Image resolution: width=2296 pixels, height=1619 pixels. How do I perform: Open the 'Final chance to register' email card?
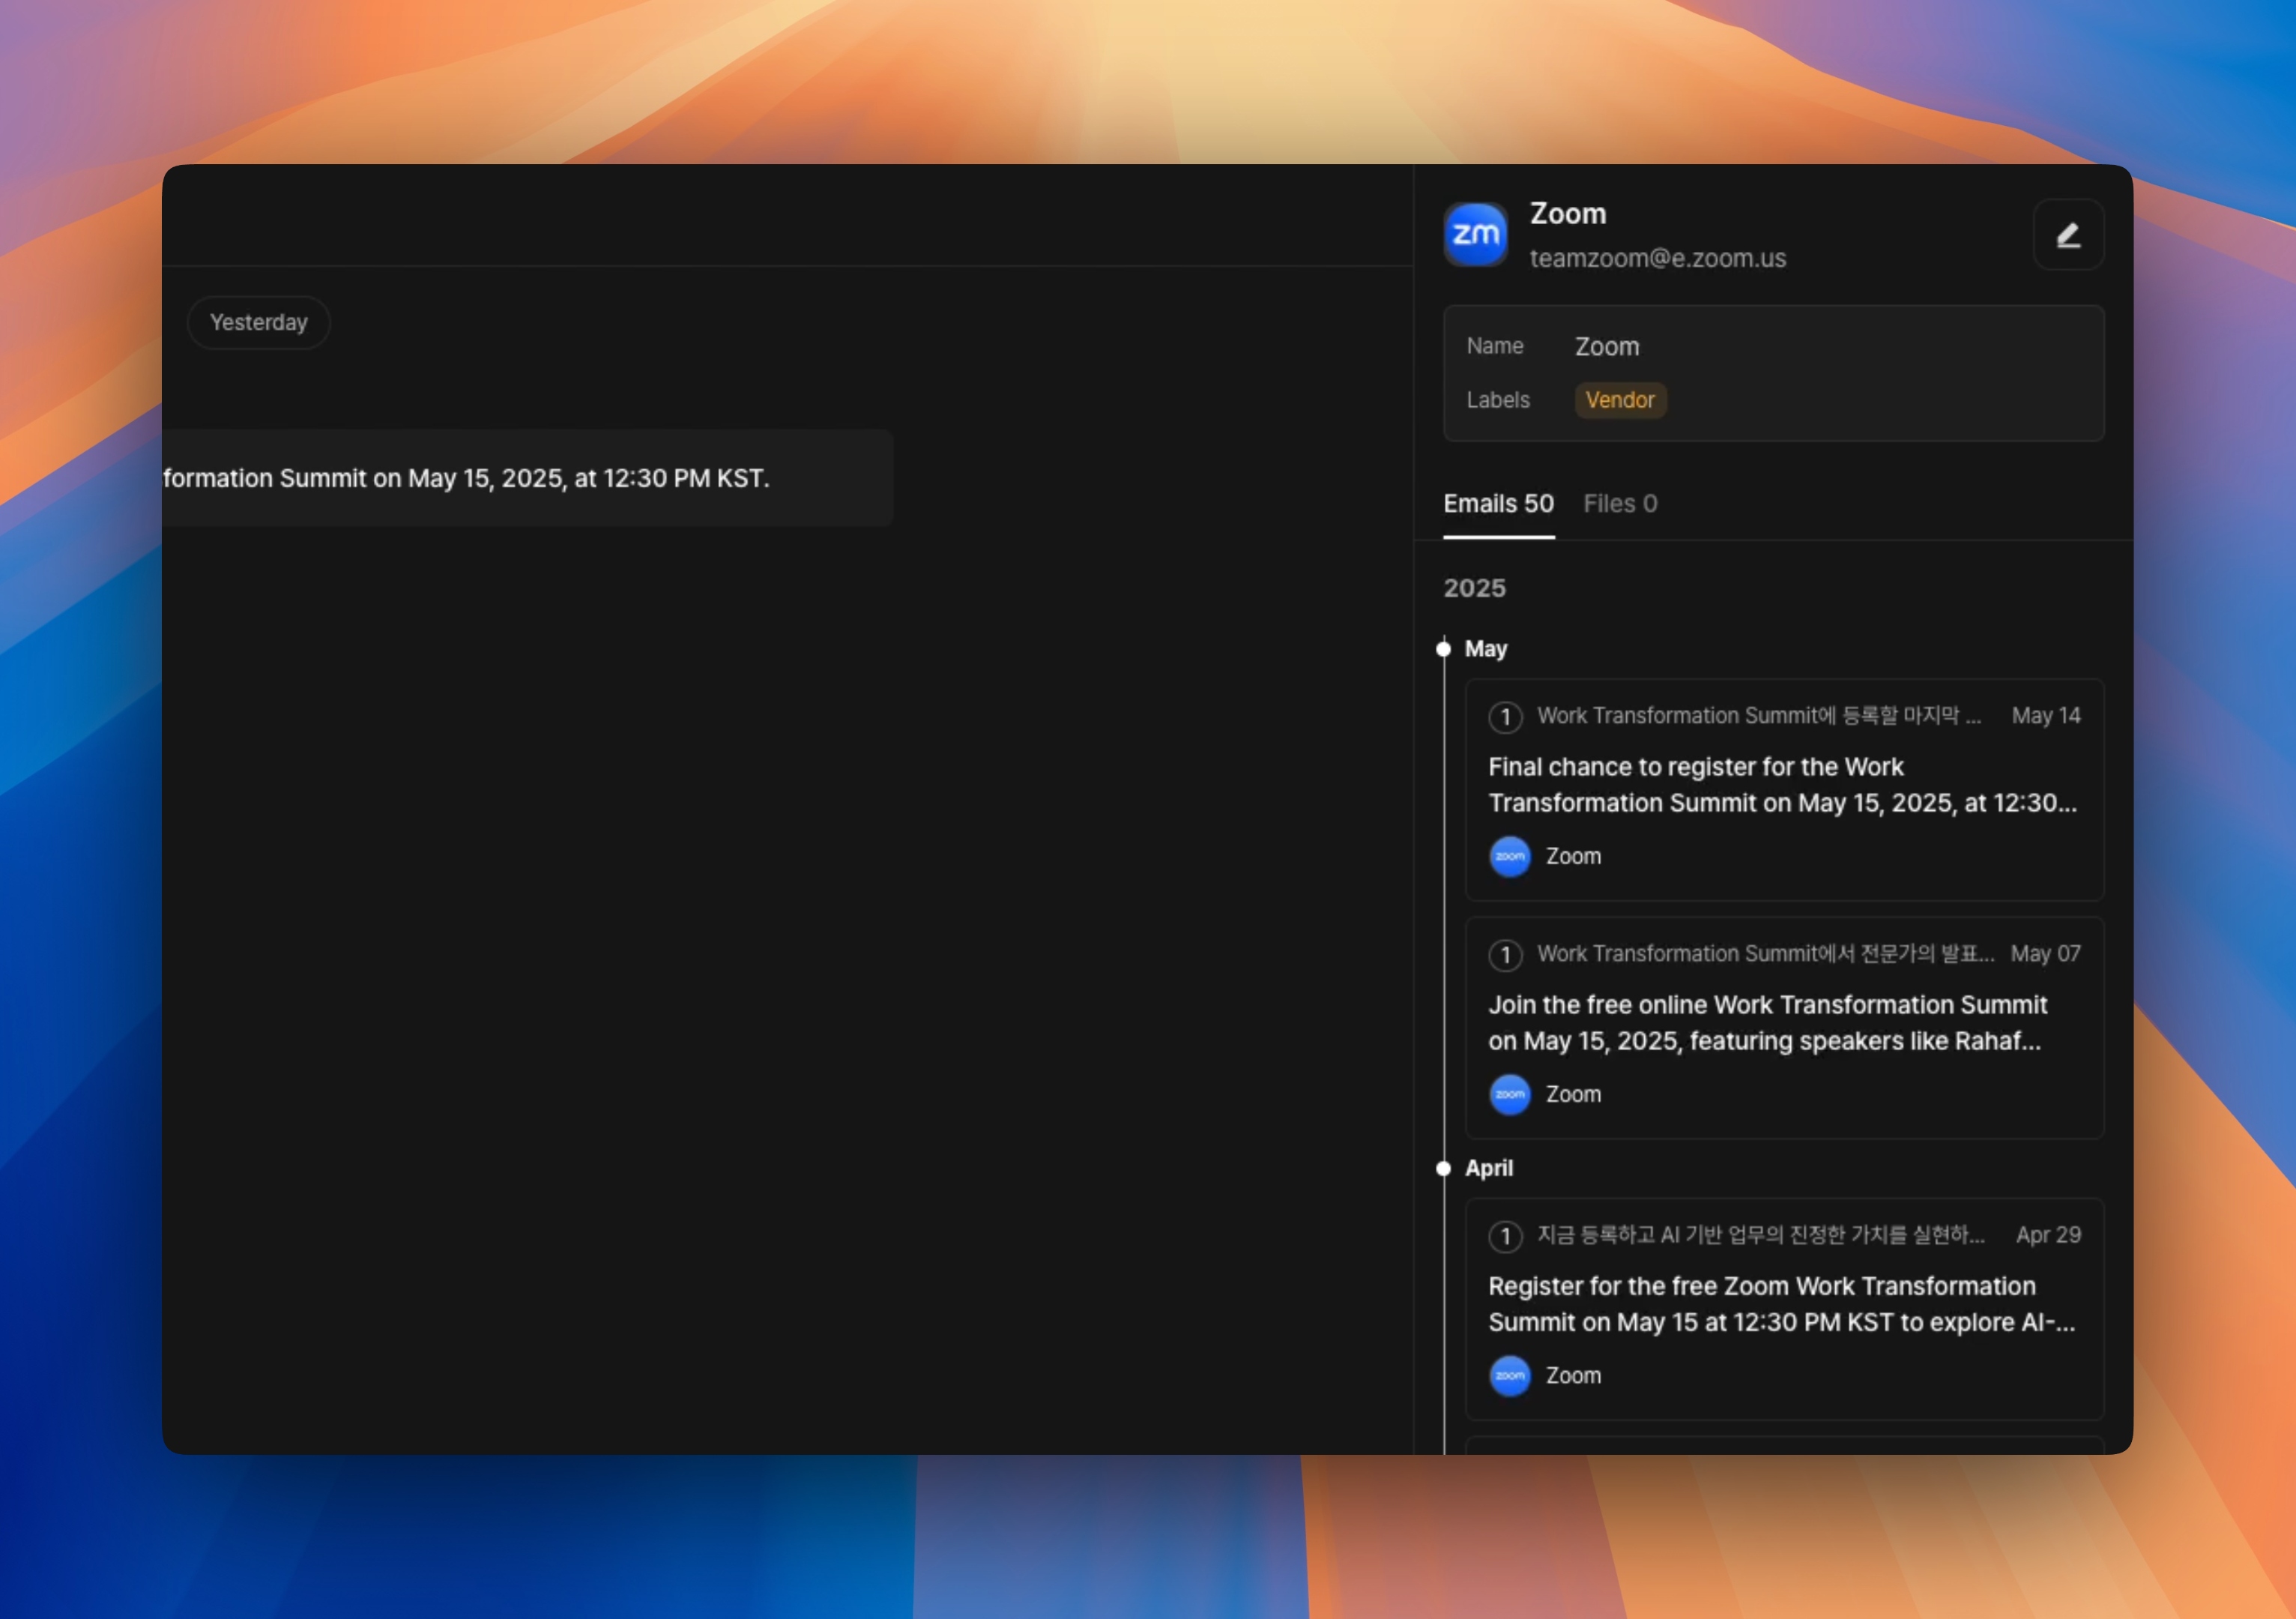coord(1783,786)
